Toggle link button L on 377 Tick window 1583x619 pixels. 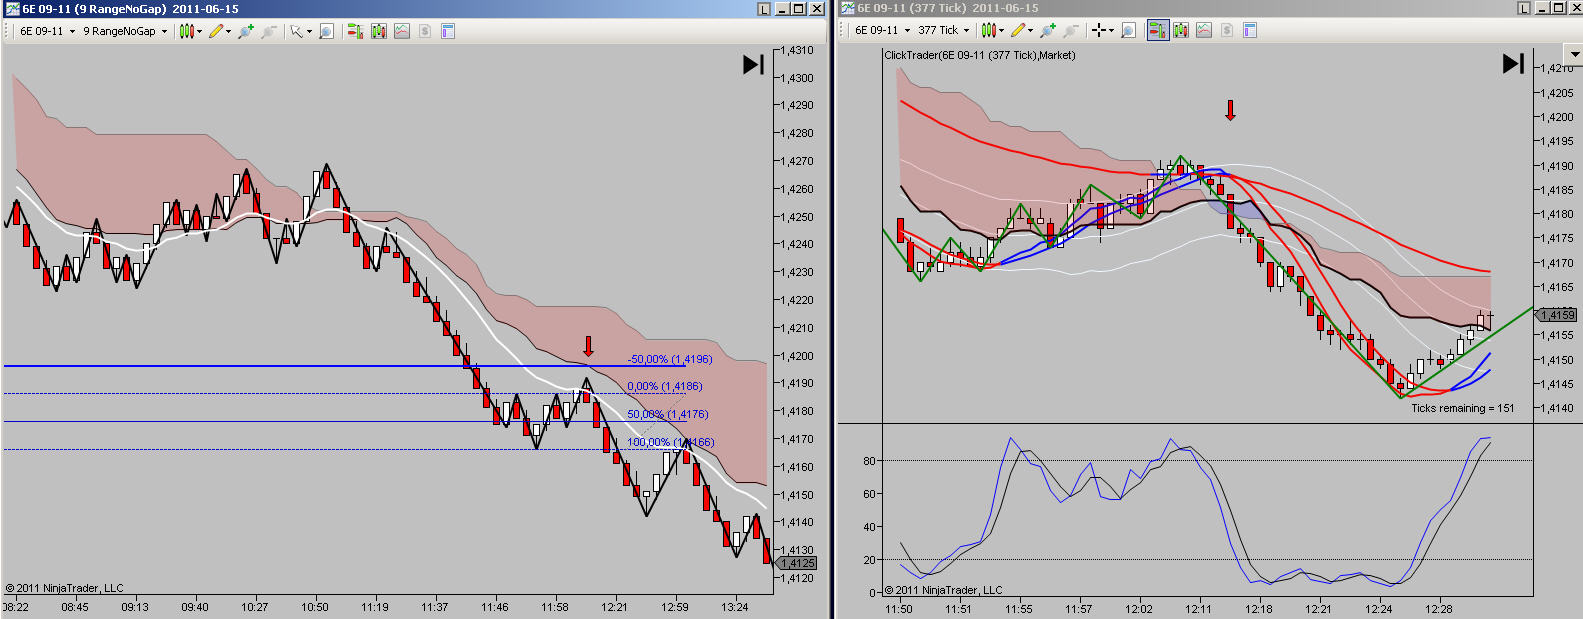coord(1524,8)
